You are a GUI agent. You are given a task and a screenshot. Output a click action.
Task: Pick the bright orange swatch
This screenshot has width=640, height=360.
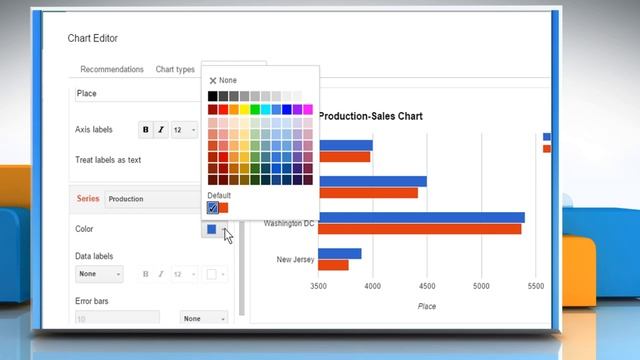pos(234,109)
